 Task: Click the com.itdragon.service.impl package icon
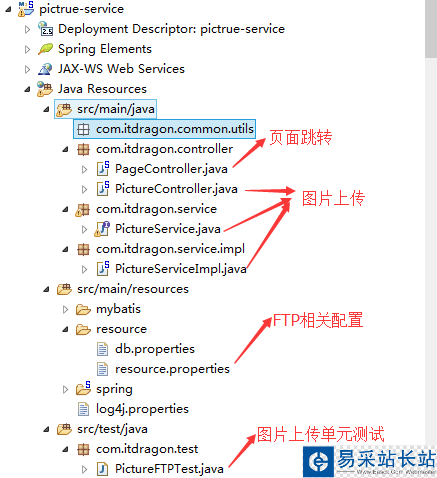click(x=83, y=249)
